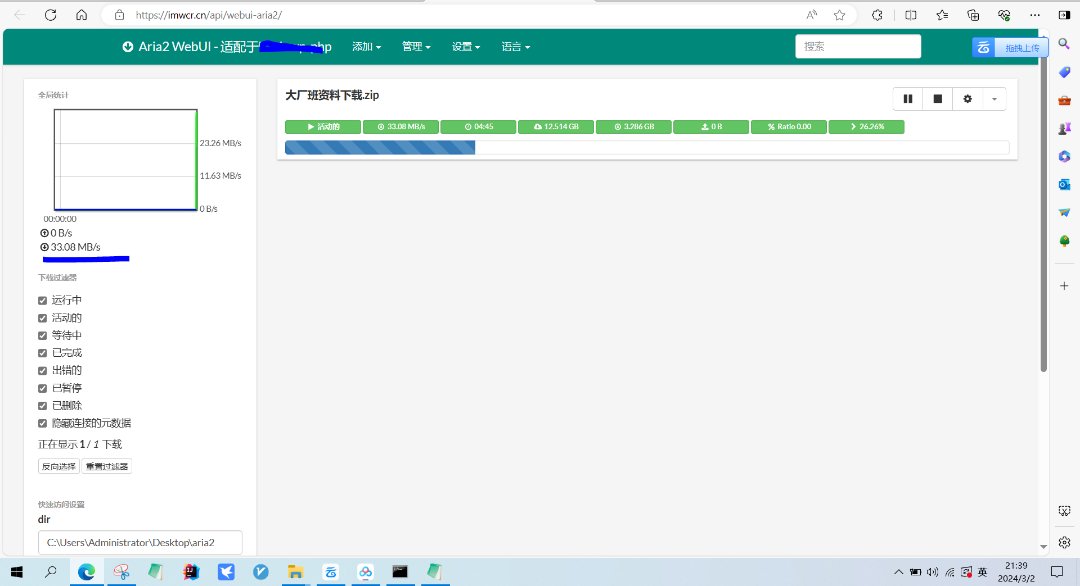
Task: Expand download options caret beside gear
Action: pos(994,98)
